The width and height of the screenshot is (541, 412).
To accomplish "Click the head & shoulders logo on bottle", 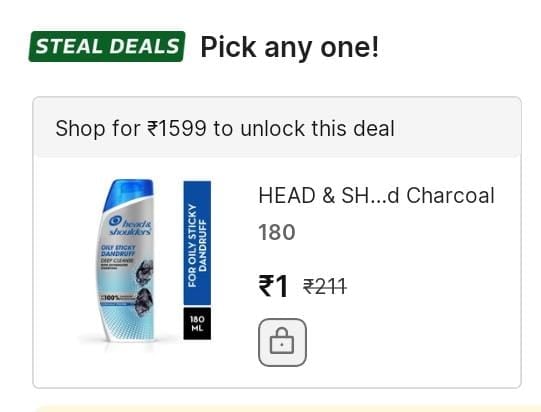I will click(x=130, y=226).
